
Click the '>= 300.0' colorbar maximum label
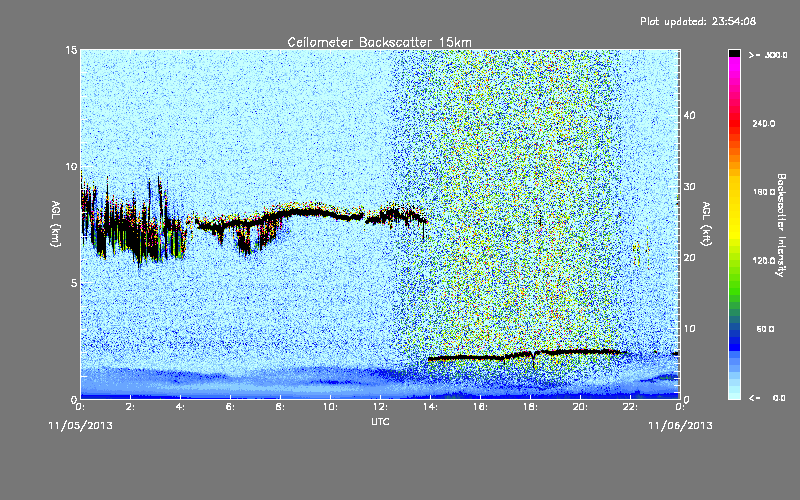click(x=768, y=55)
